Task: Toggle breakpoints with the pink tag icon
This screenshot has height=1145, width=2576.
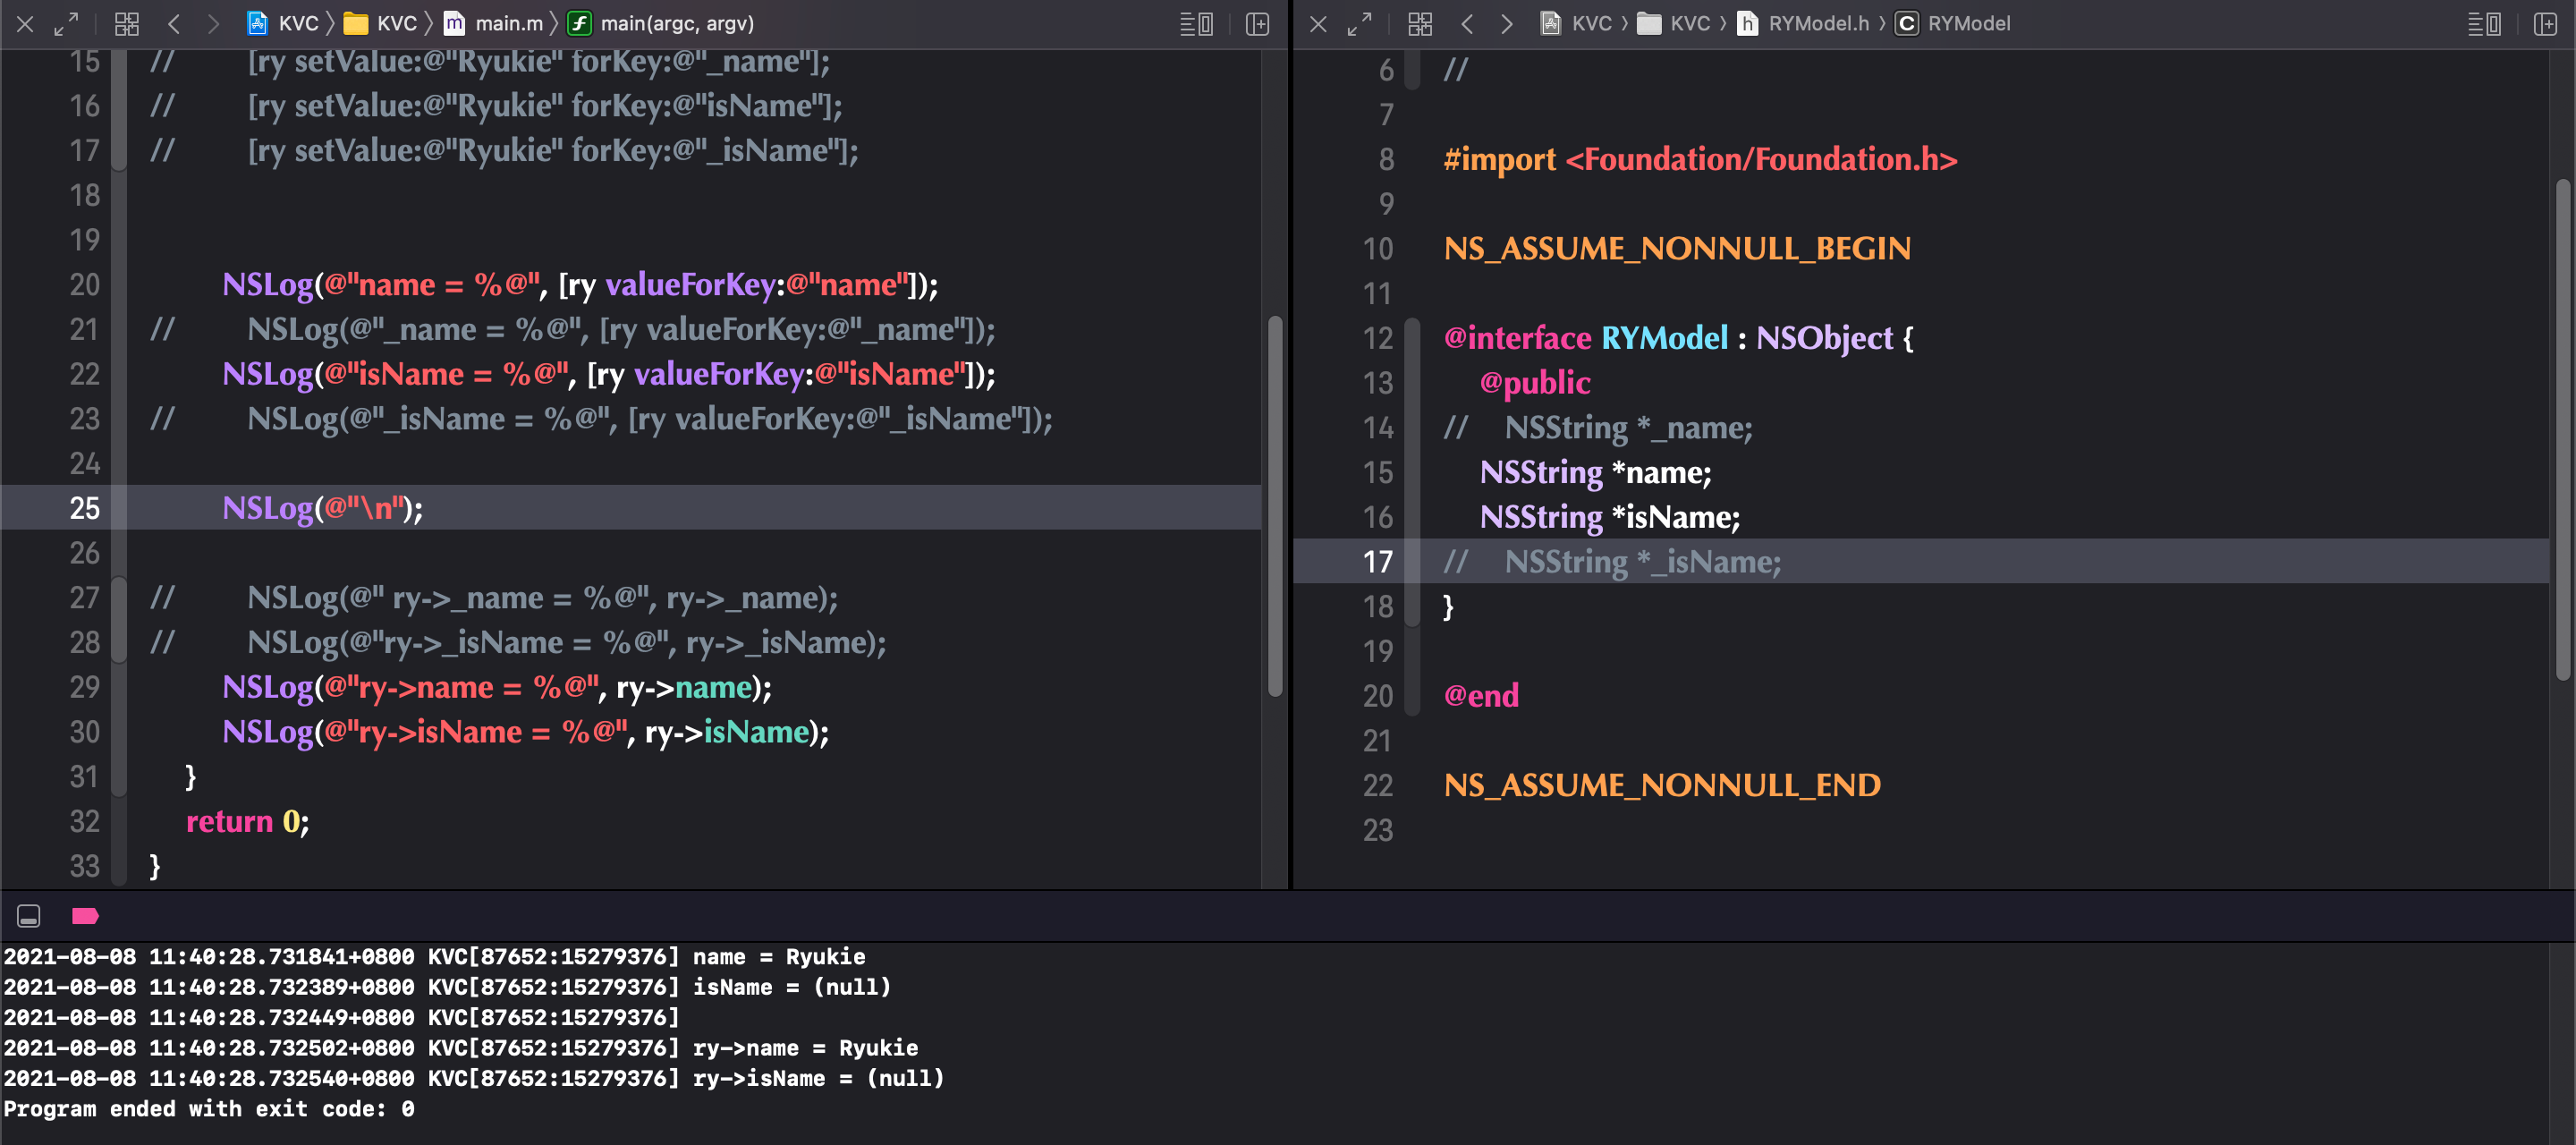Action: (85, 916)
